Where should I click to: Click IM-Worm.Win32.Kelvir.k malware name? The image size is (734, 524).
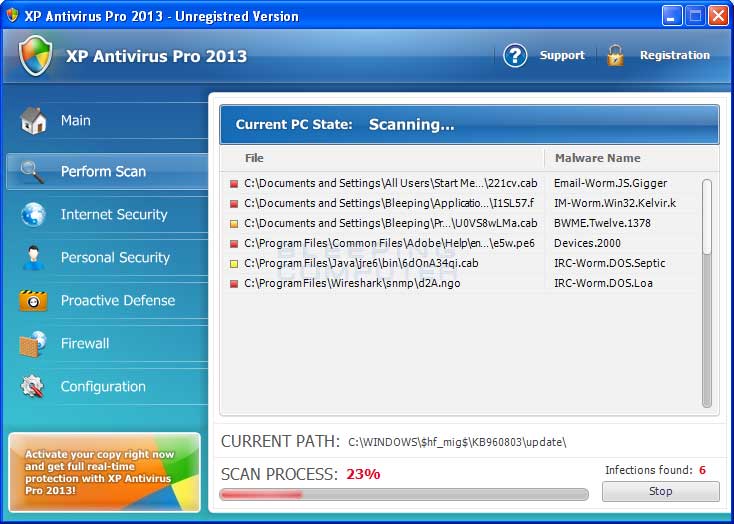point(615,203)
